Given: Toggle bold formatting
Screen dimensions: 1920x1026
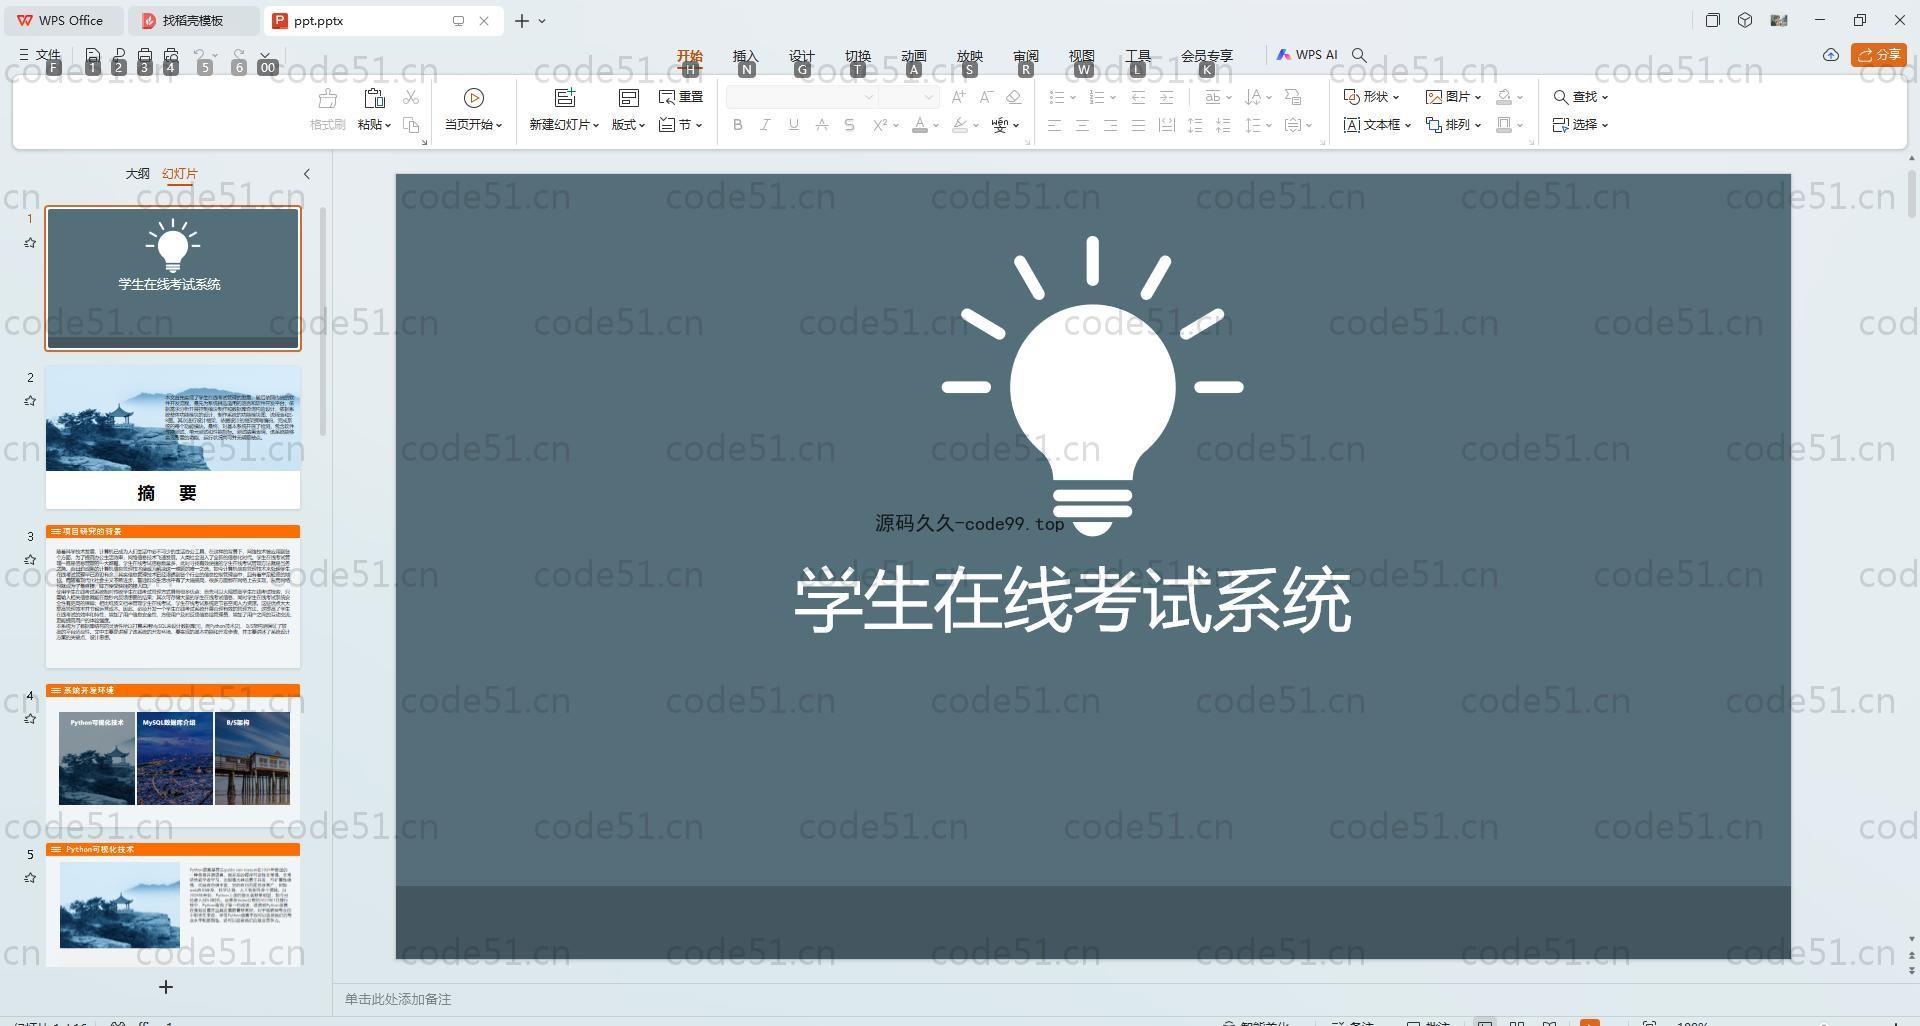Looking at the screenshot, I should pyautogui.click(x=738, y=125).
